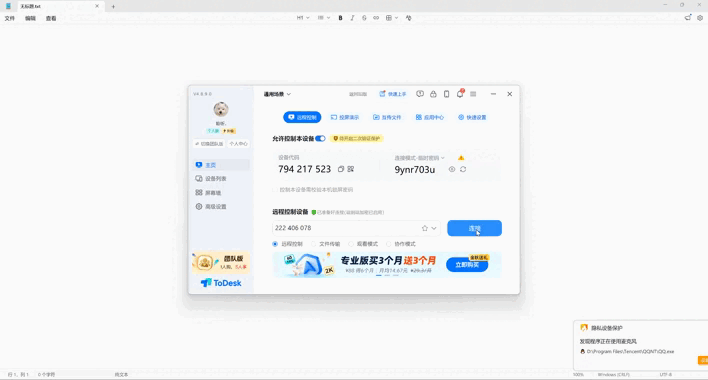Select 主页 in the ToDesk sidebar
Image resolution: width=708 pixels, height=380 pixels.
coord(221,165)
